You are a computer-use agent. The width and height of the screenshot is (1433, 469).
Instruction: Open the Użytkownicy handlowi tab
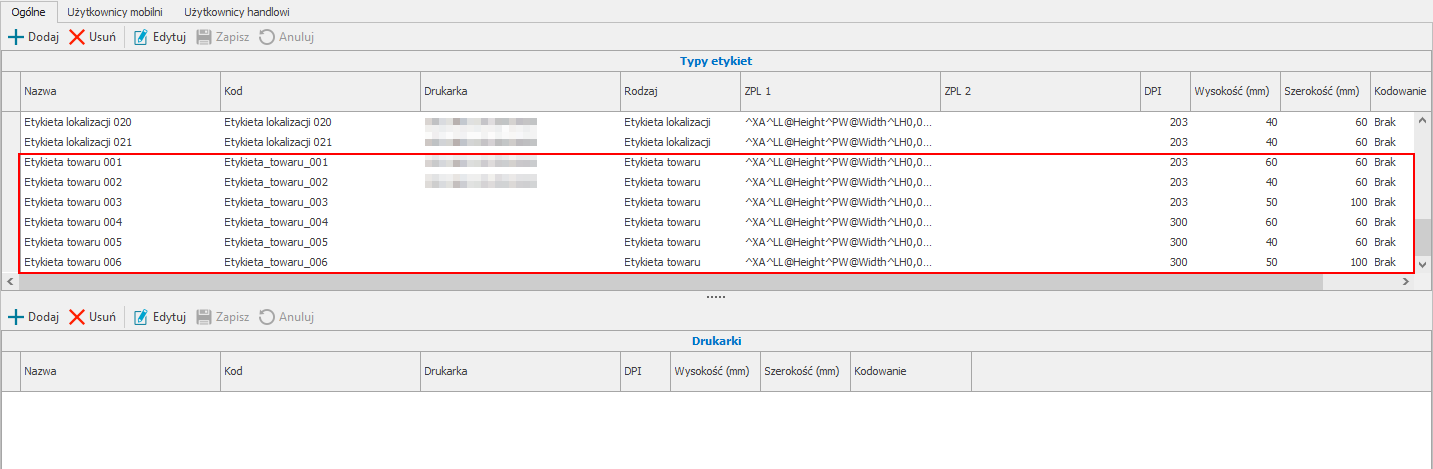point(237,12)
